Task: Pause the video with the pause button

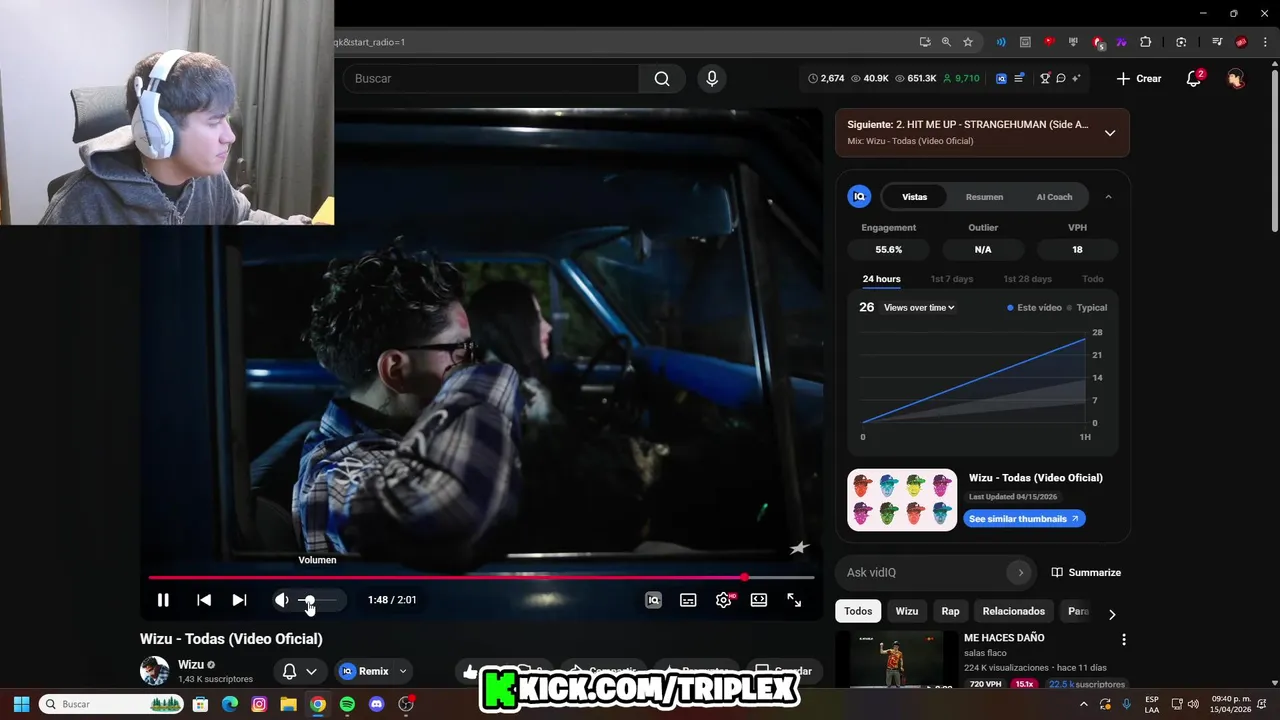Action: (163, 600)
